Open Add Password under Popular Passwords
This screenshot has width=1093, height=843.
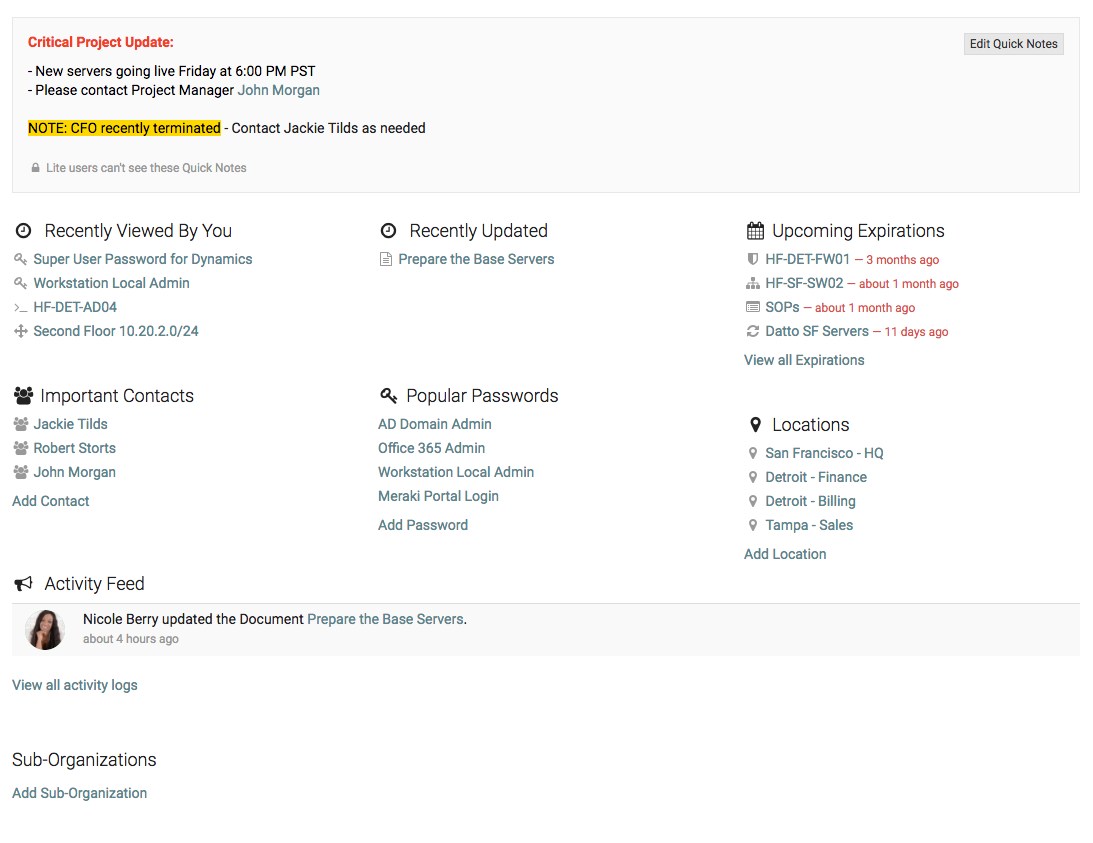[423, 524]
